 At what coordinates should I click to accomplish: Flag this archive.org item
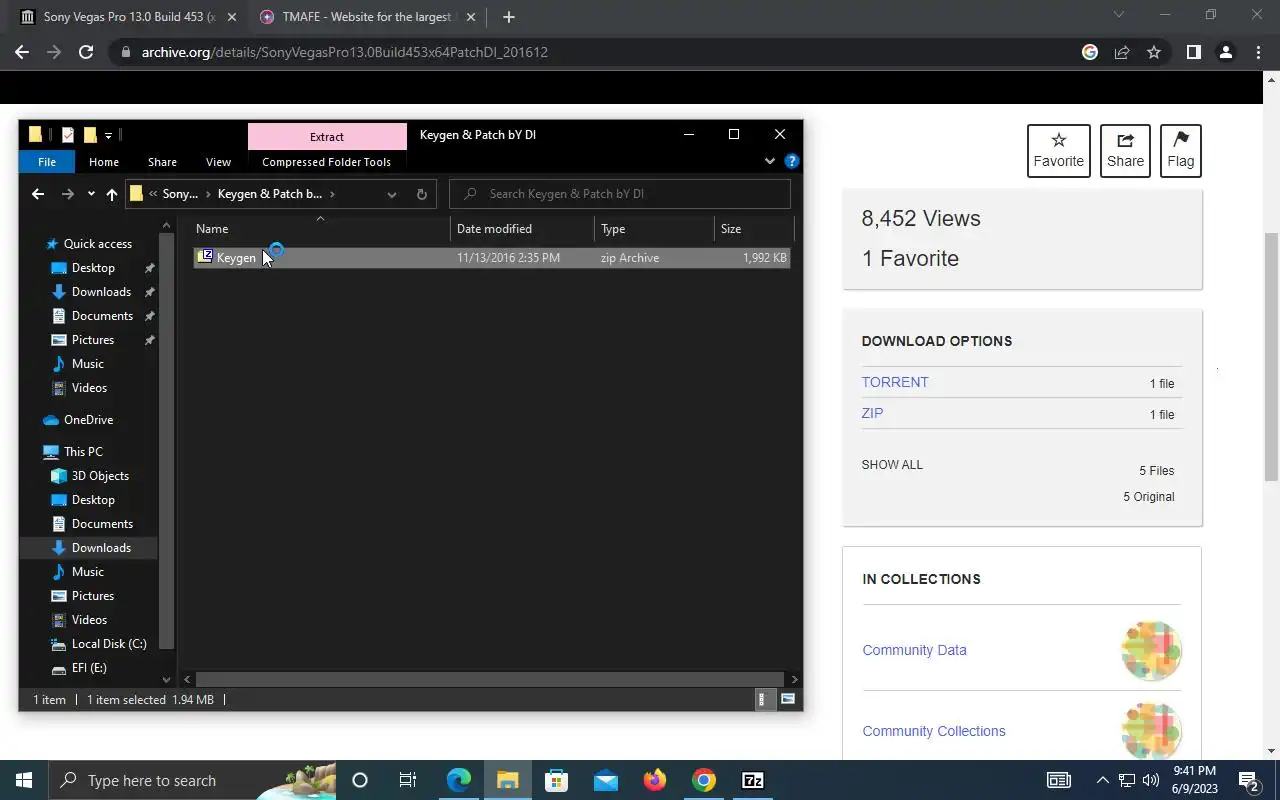coord(1180,151)
